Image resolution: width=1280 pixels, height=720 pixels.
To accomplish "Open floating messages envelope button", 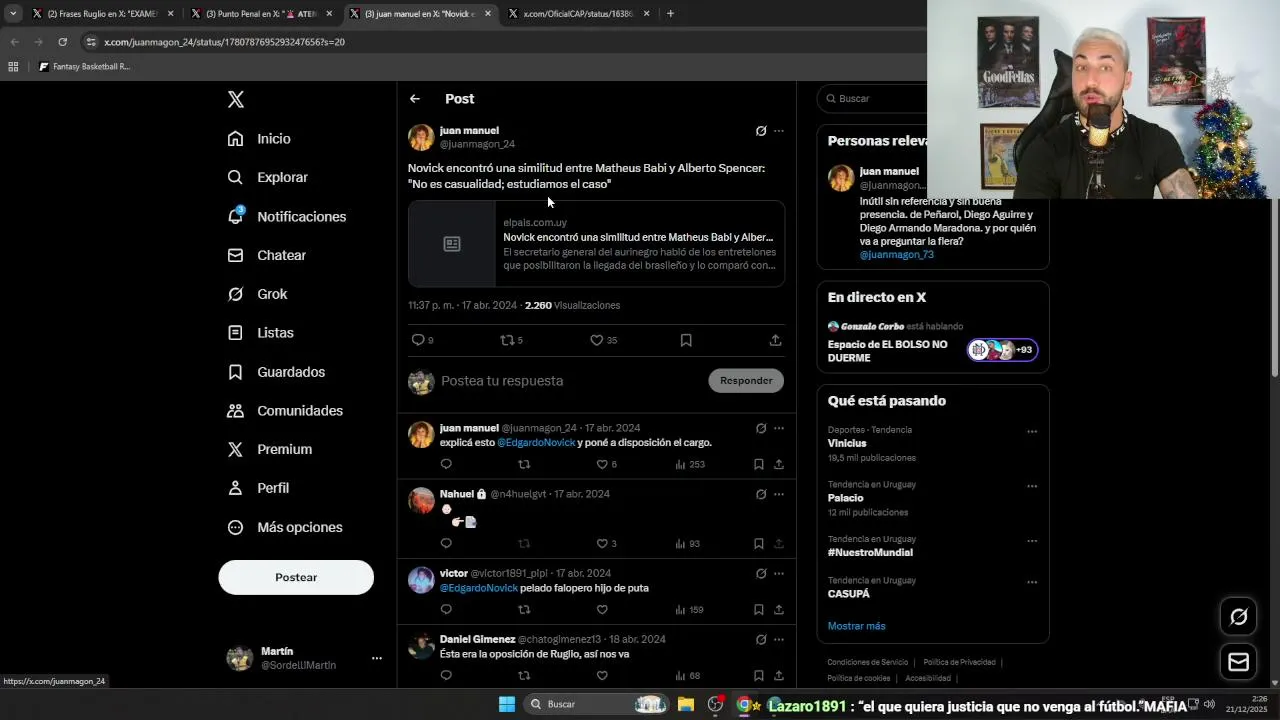I will coord(1238,662).
